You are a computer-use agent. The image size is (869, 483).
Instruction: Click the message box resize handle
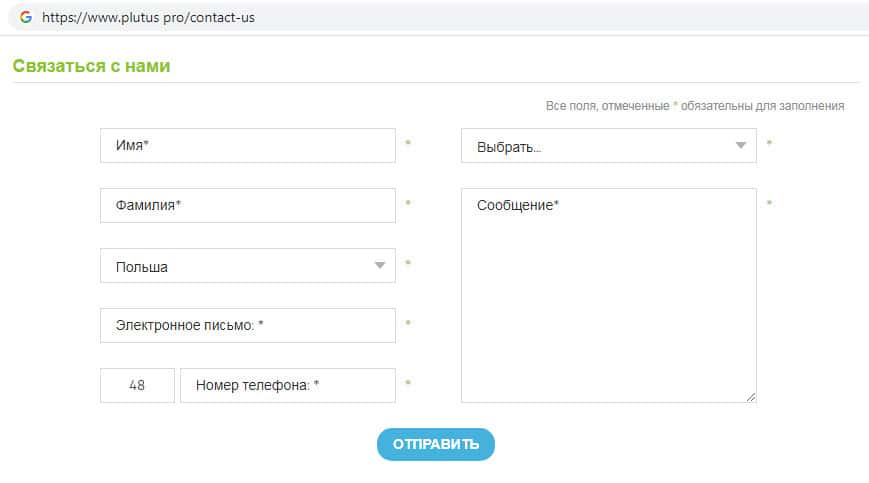751,397
